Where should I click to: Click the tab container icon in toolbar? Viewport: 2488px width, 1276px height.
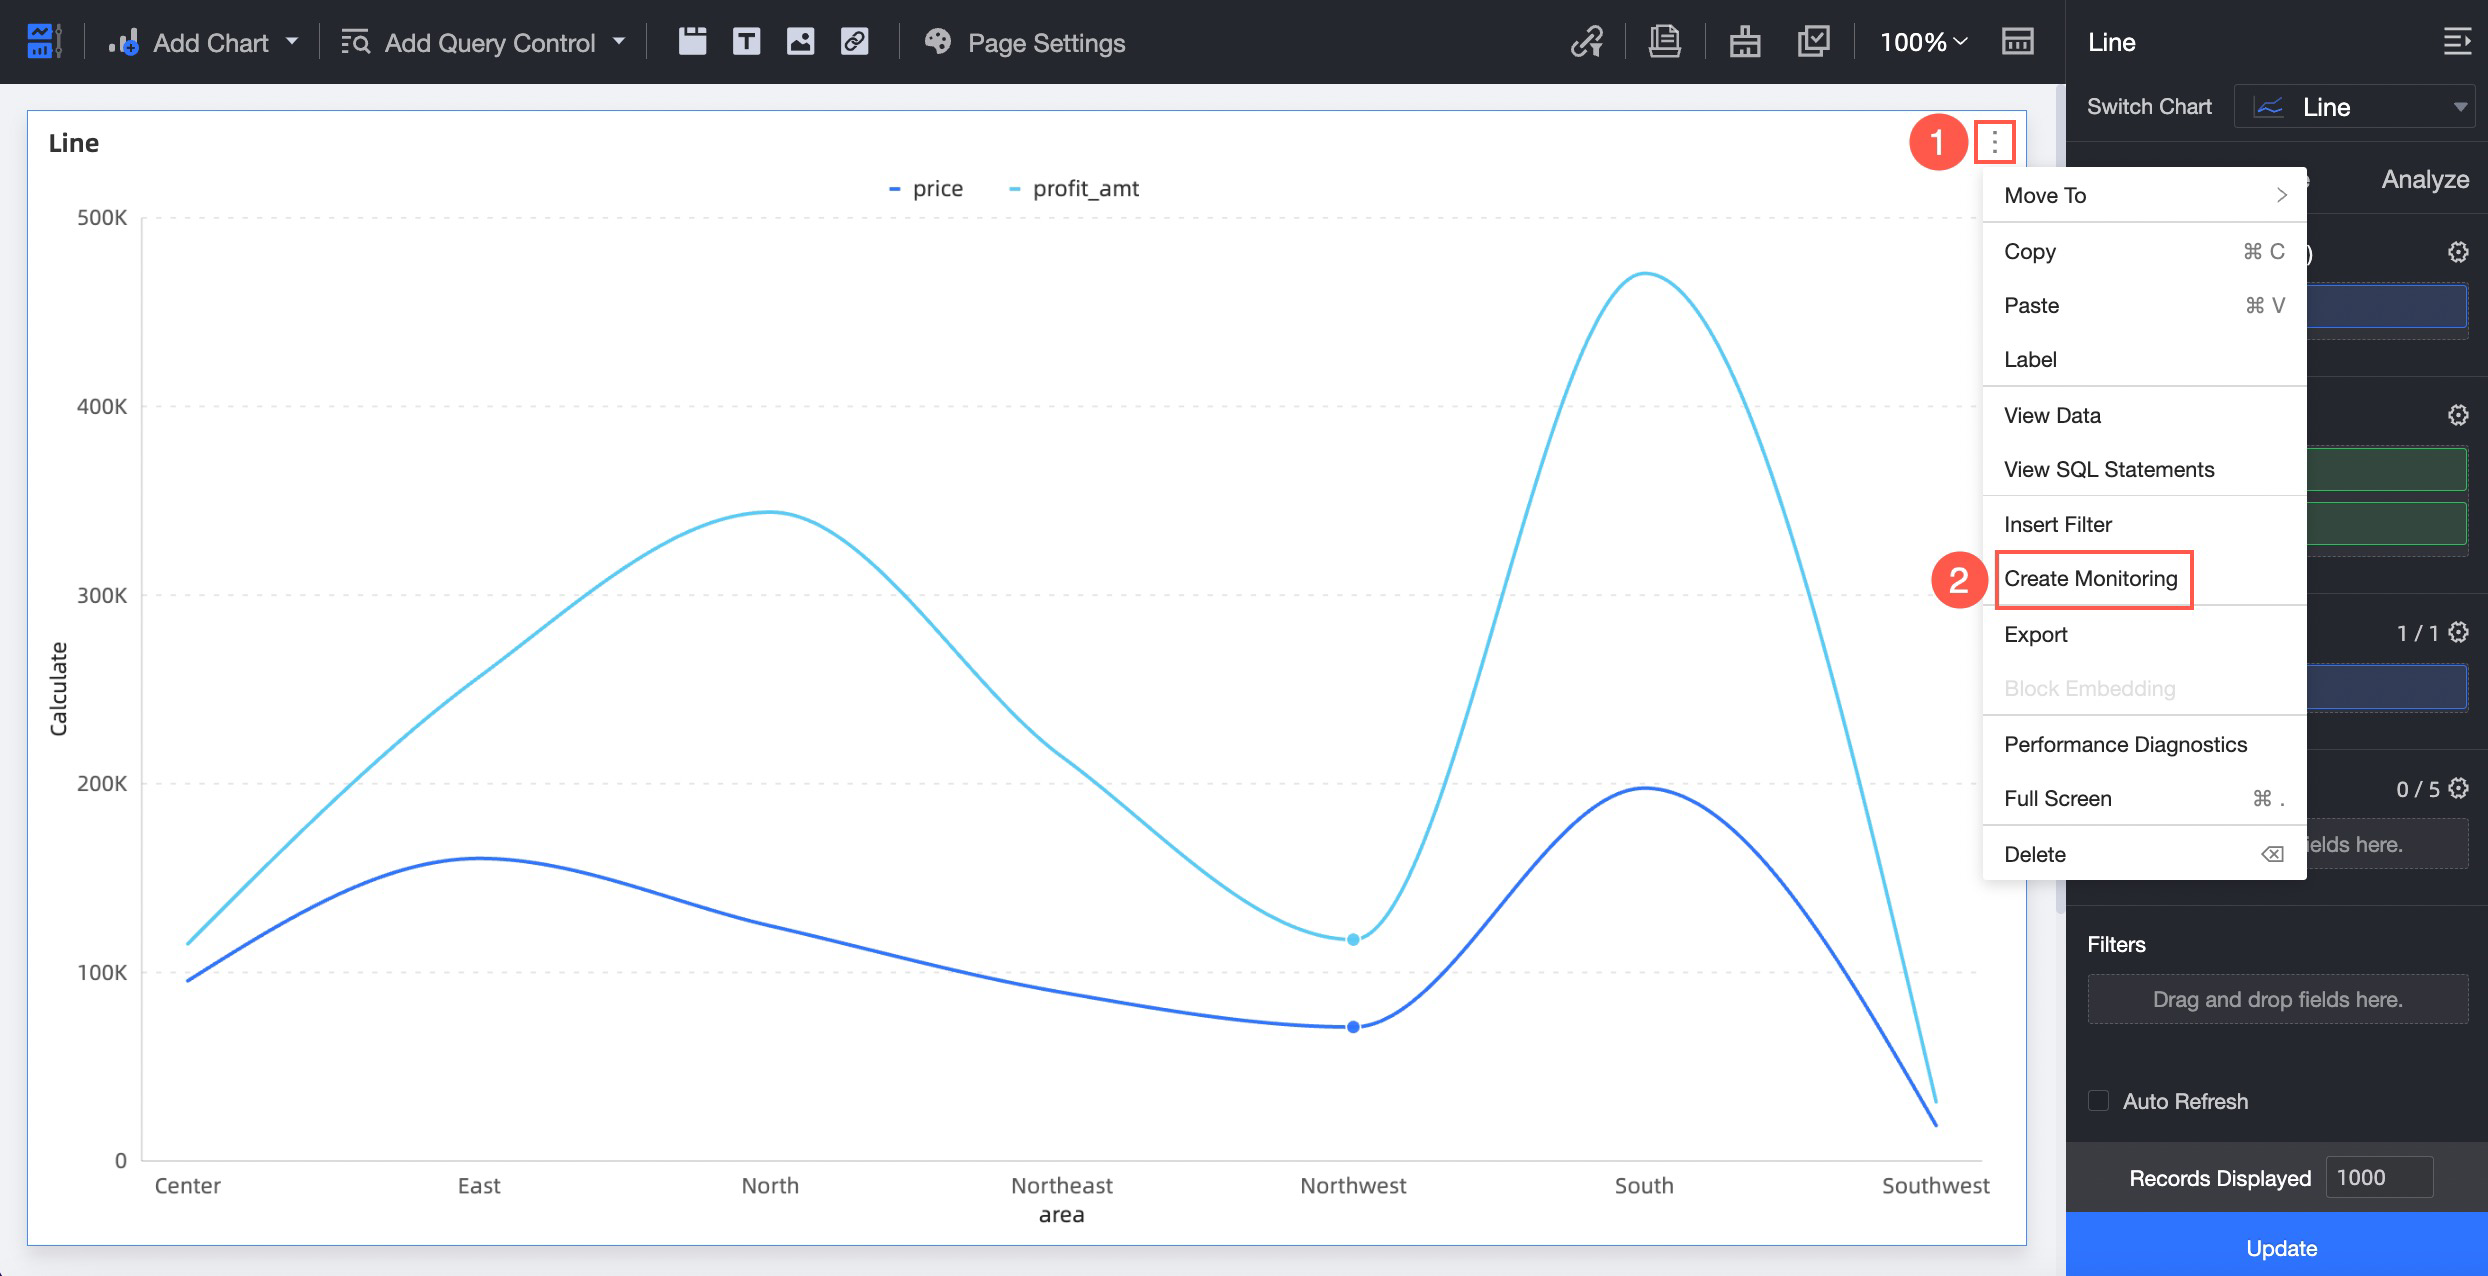point(692,42)
